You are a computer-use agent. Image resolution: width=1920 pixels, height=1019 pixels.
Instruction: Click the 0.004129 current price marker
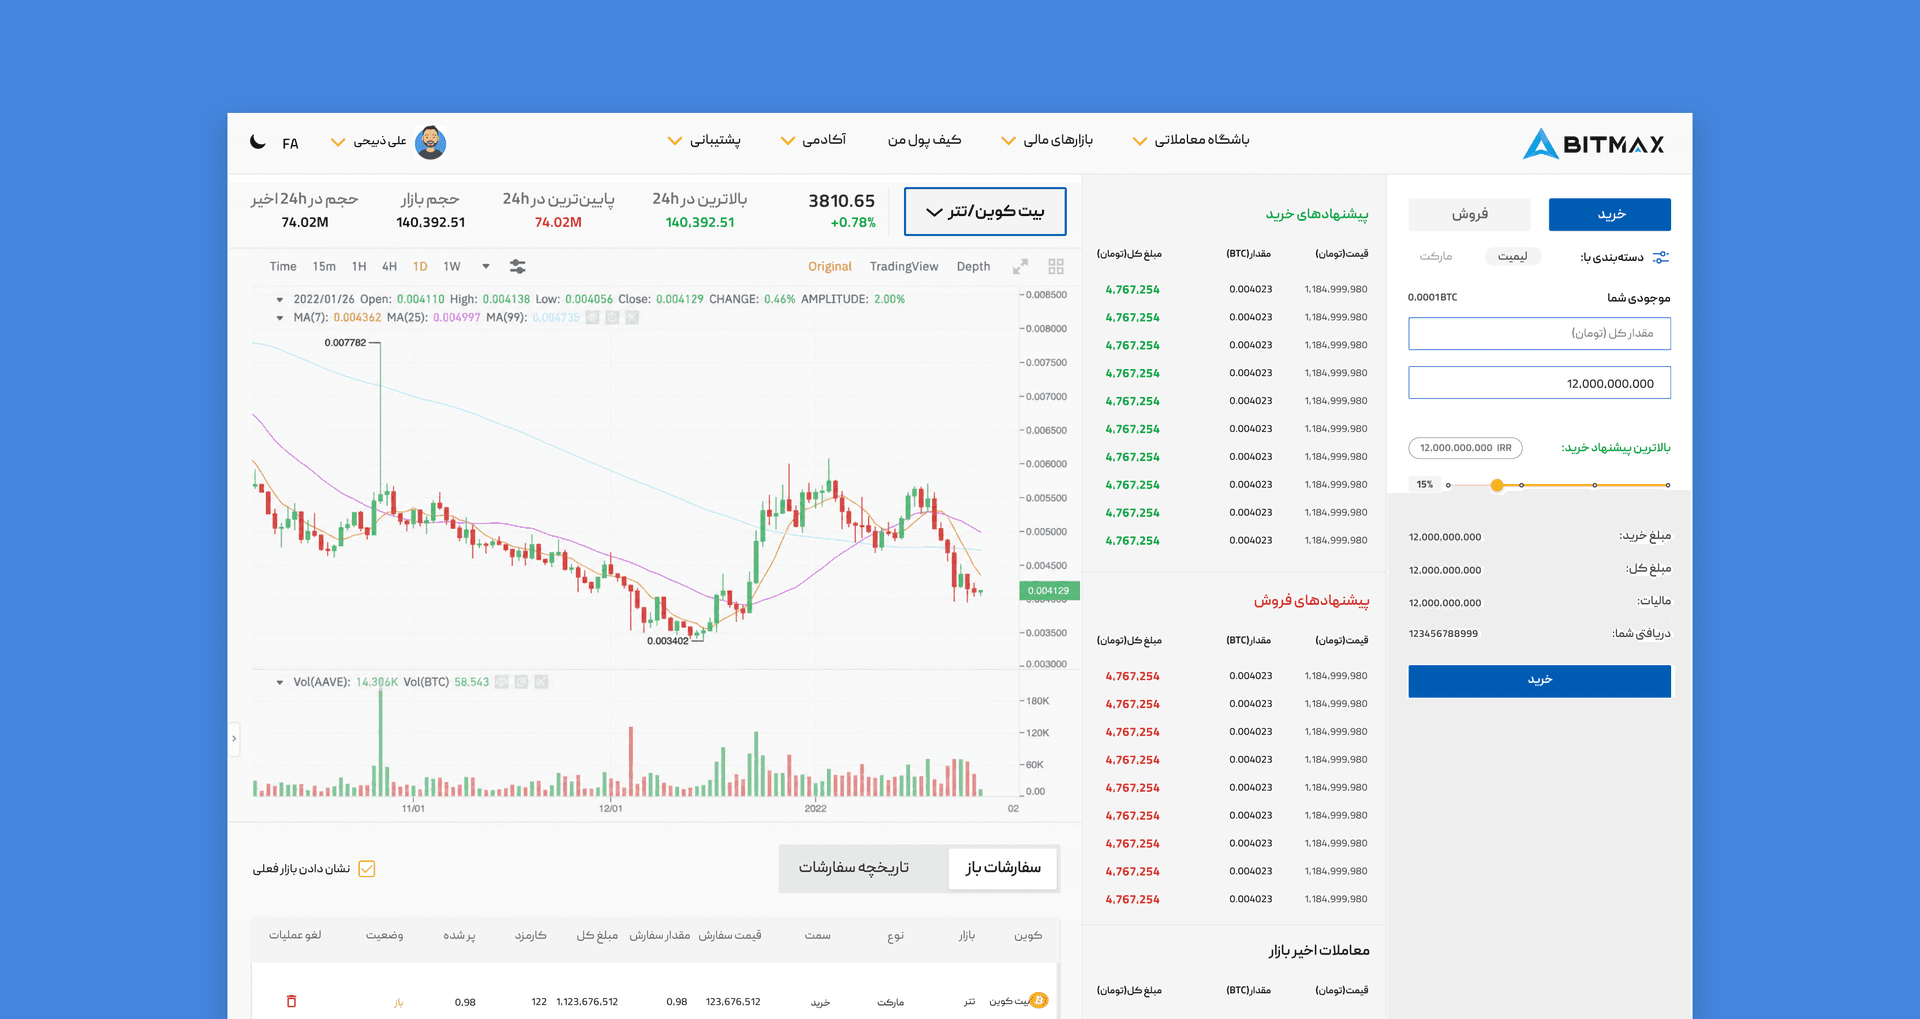(1049, 590)
